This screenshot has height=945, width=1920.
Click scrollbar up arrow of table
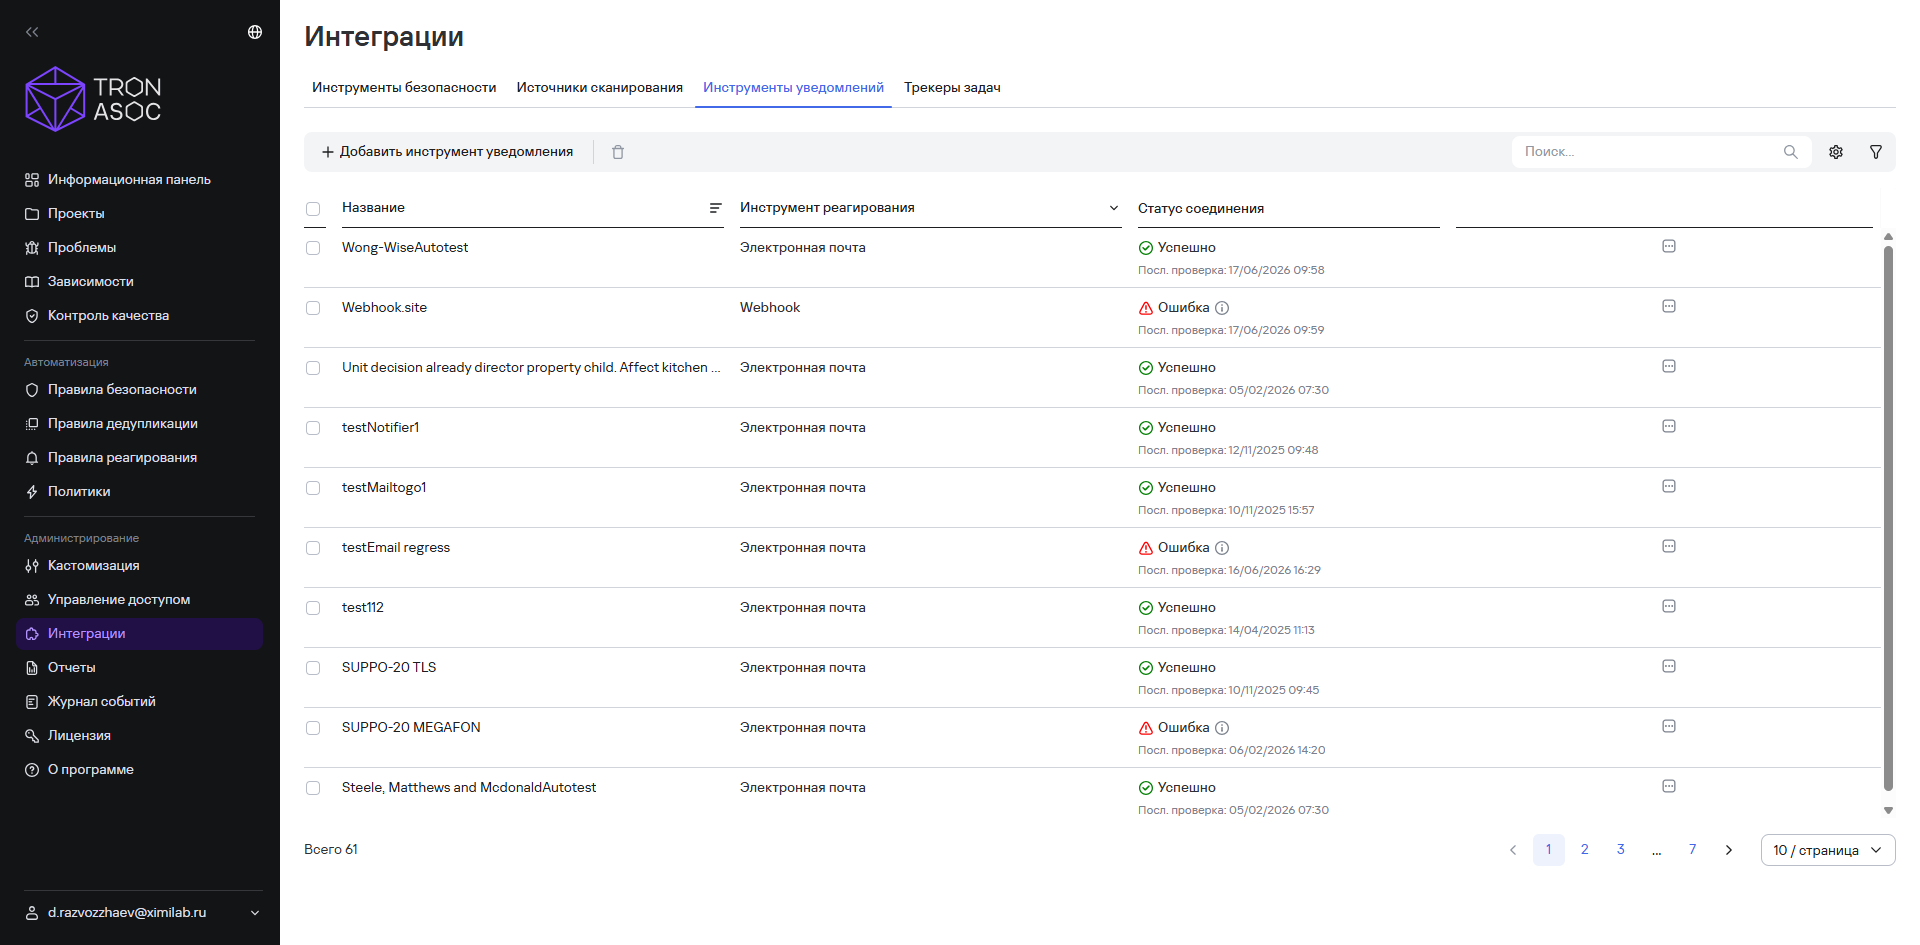1888,237
